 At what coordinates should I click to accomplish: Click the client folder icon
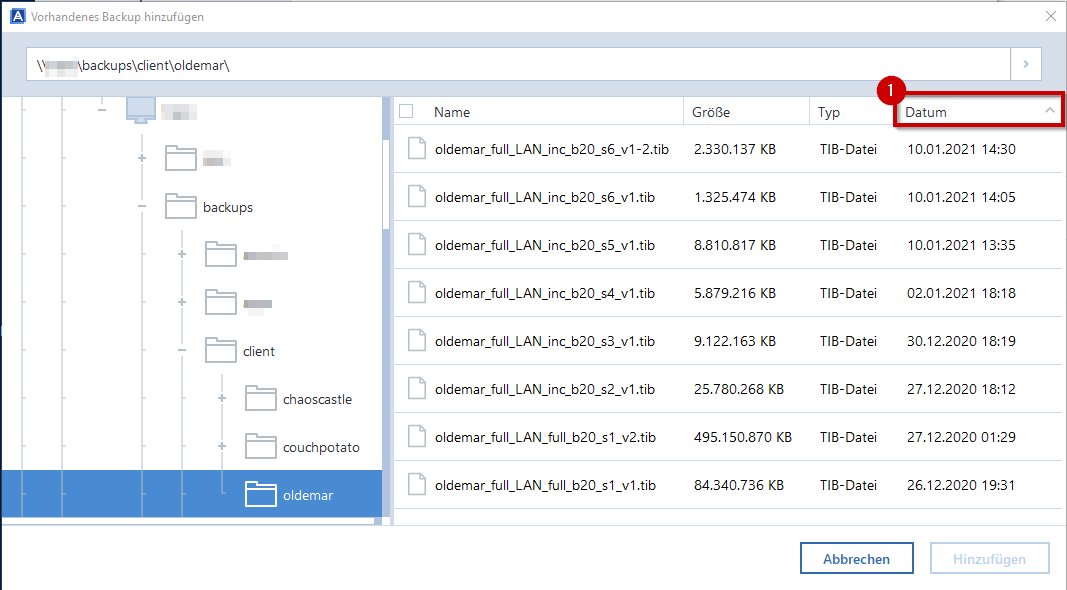point(220,351)
